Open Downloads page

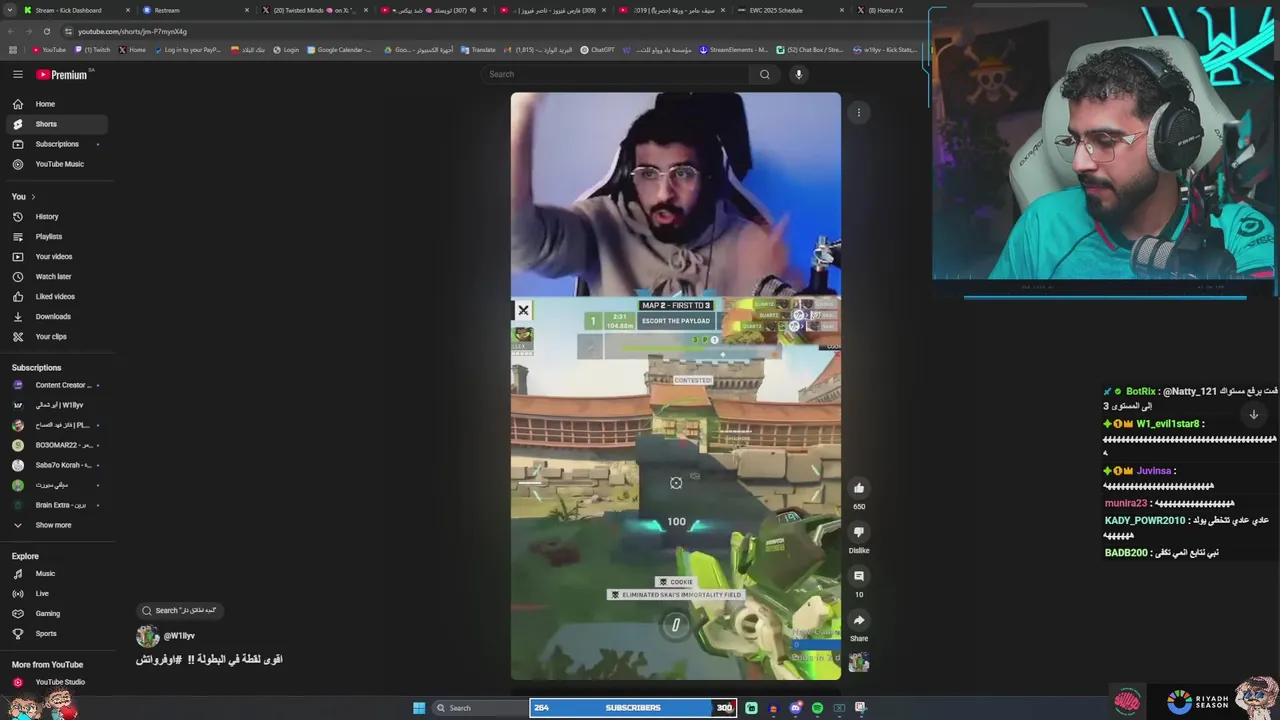[54, 317]
